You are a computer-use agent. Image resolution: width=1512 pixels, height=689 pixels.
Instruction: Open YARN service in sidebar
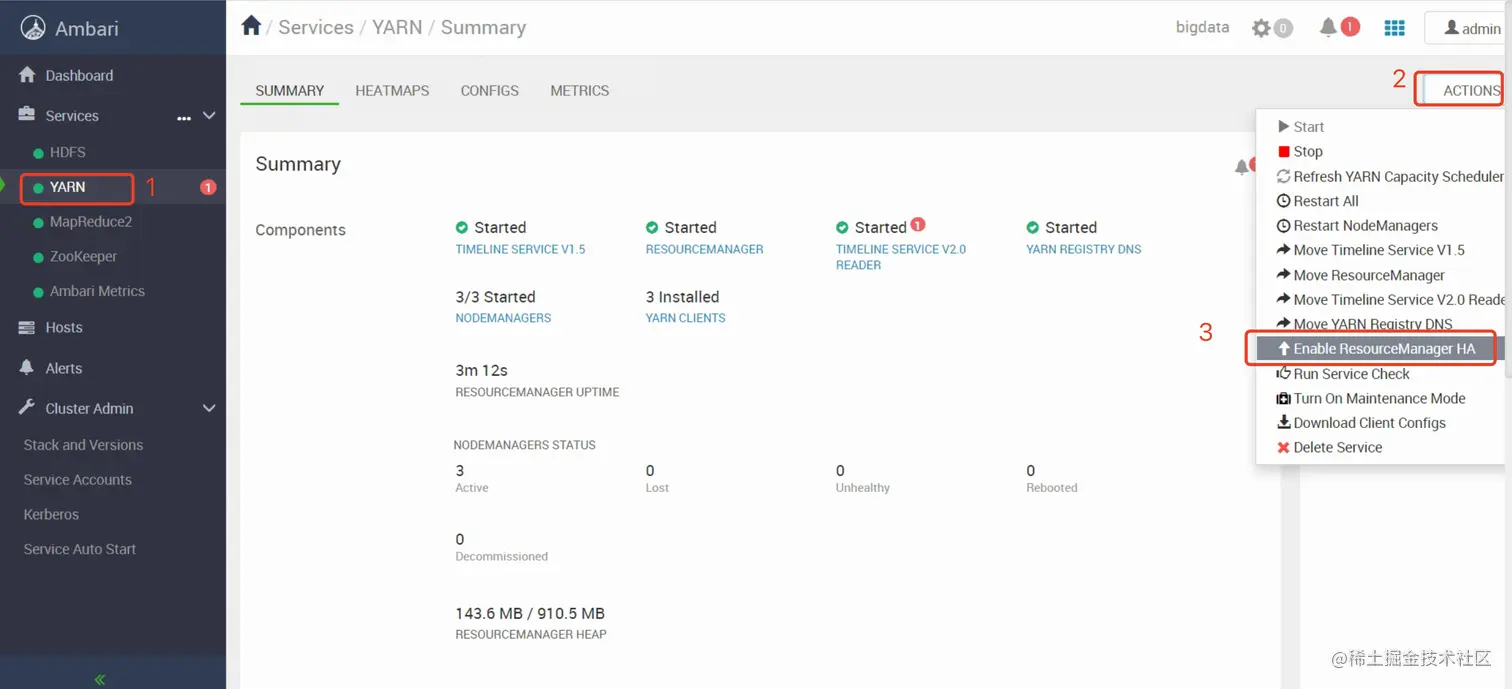[68, 187]
